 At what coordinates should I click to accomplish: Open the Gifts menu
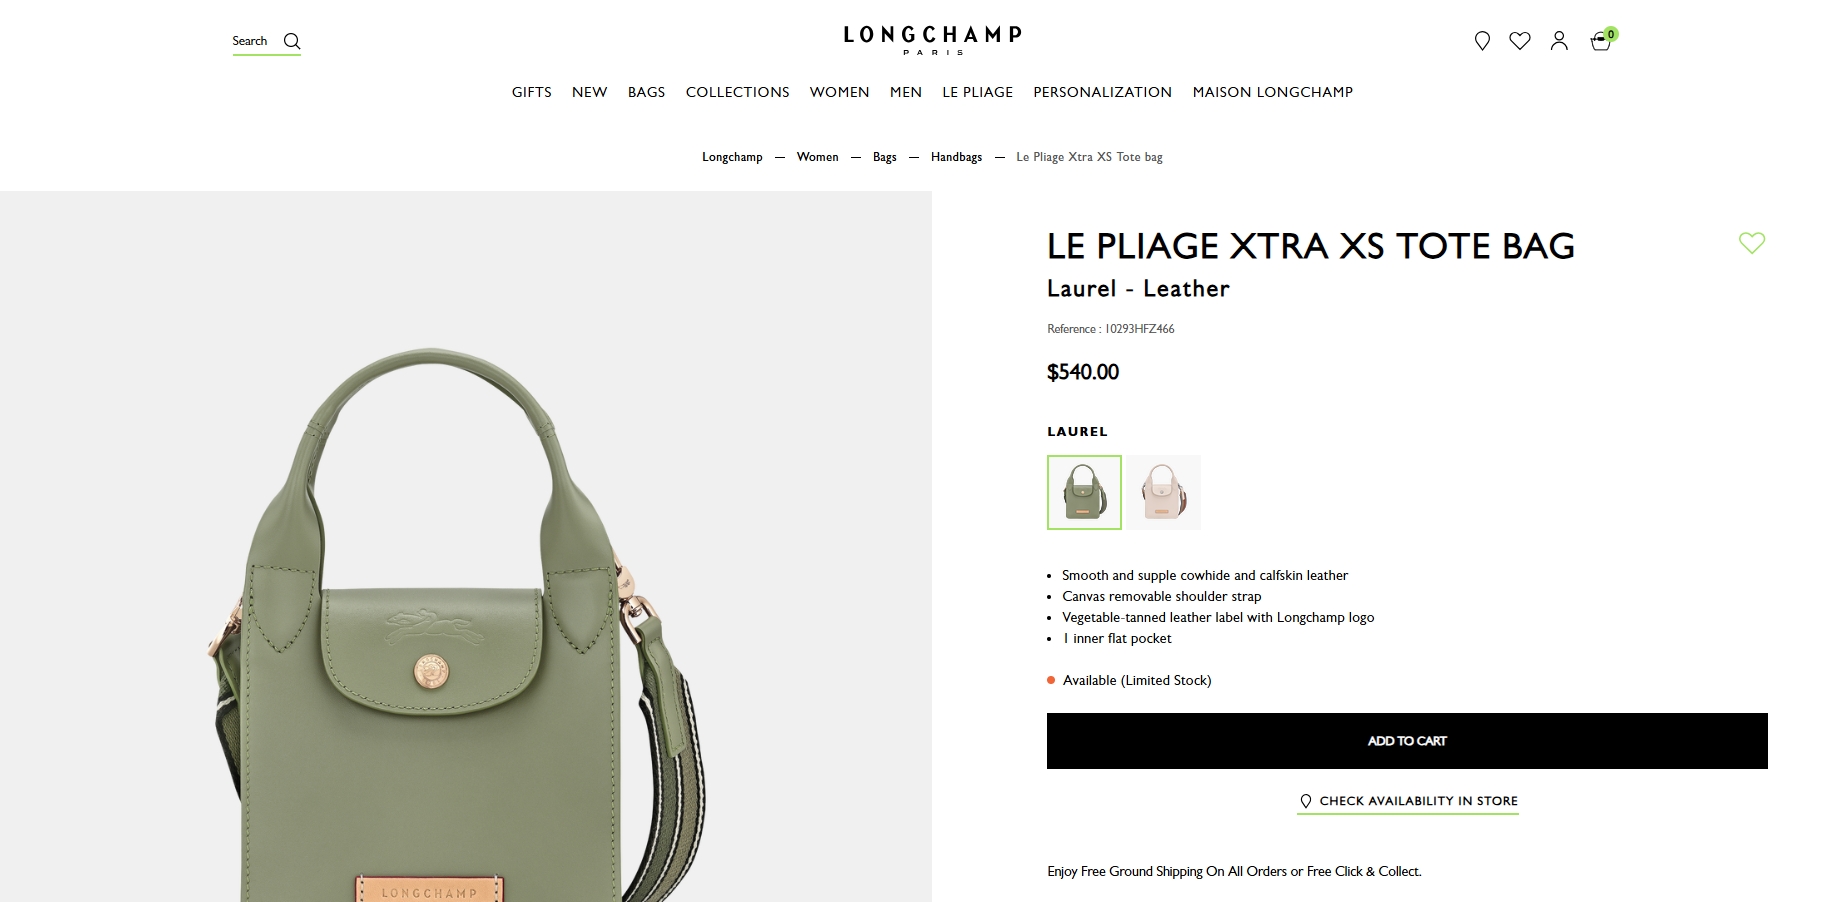pos(532,92)
